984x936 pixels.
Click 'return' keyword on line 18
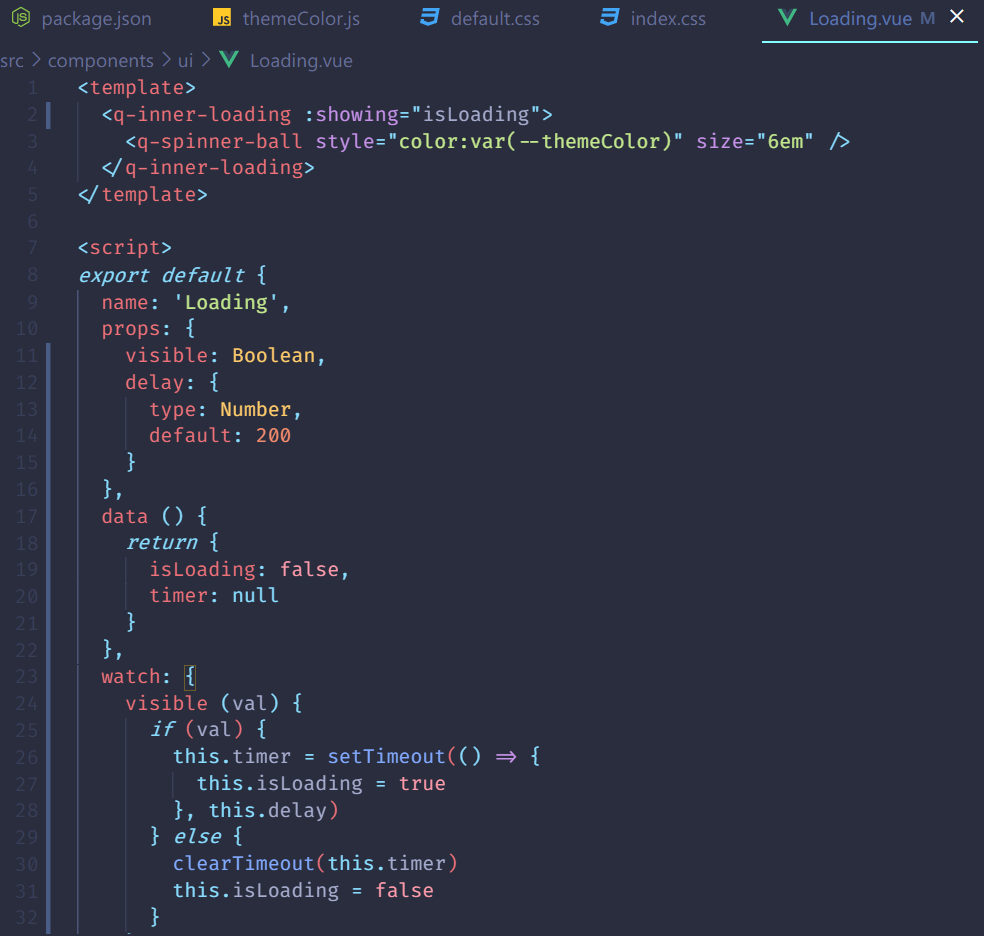pos(162,542)
